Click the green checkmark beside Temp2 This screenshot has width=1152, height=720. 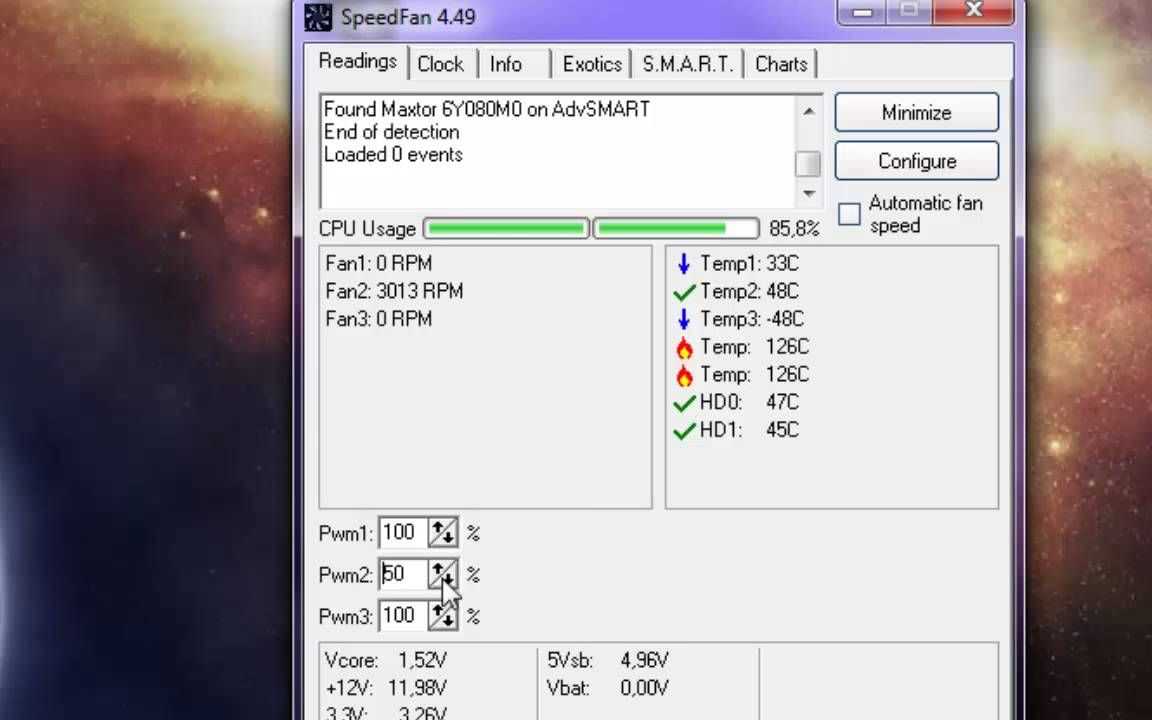(684, 292)
